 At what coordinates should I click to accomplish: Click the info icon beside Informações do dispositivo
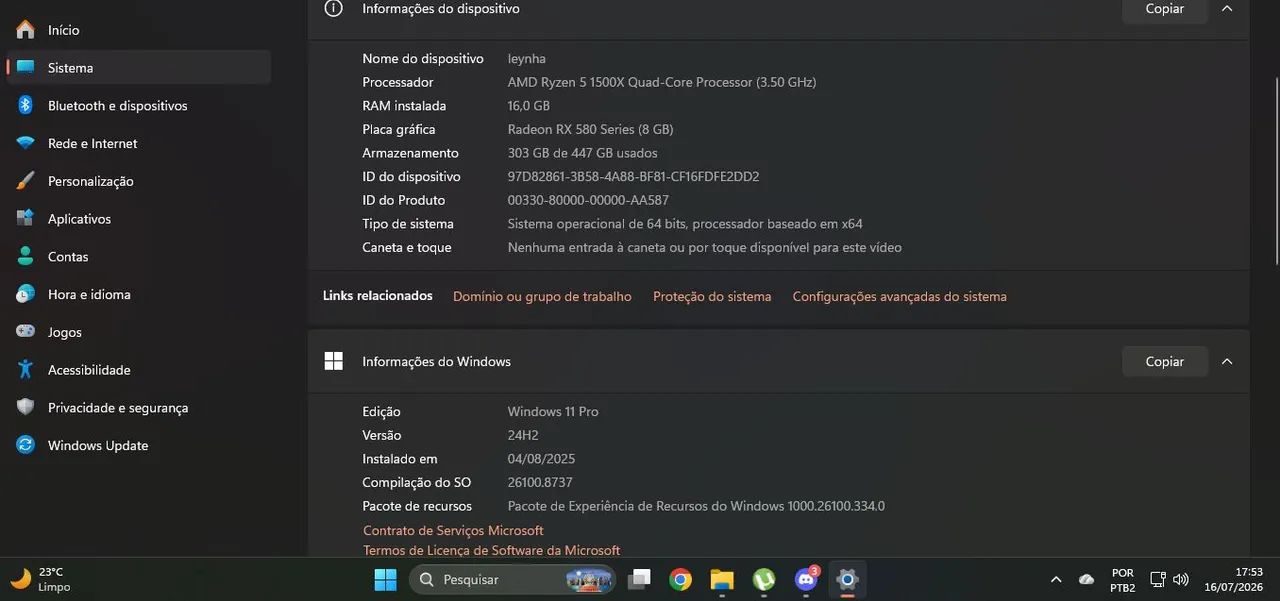[334, 8]
